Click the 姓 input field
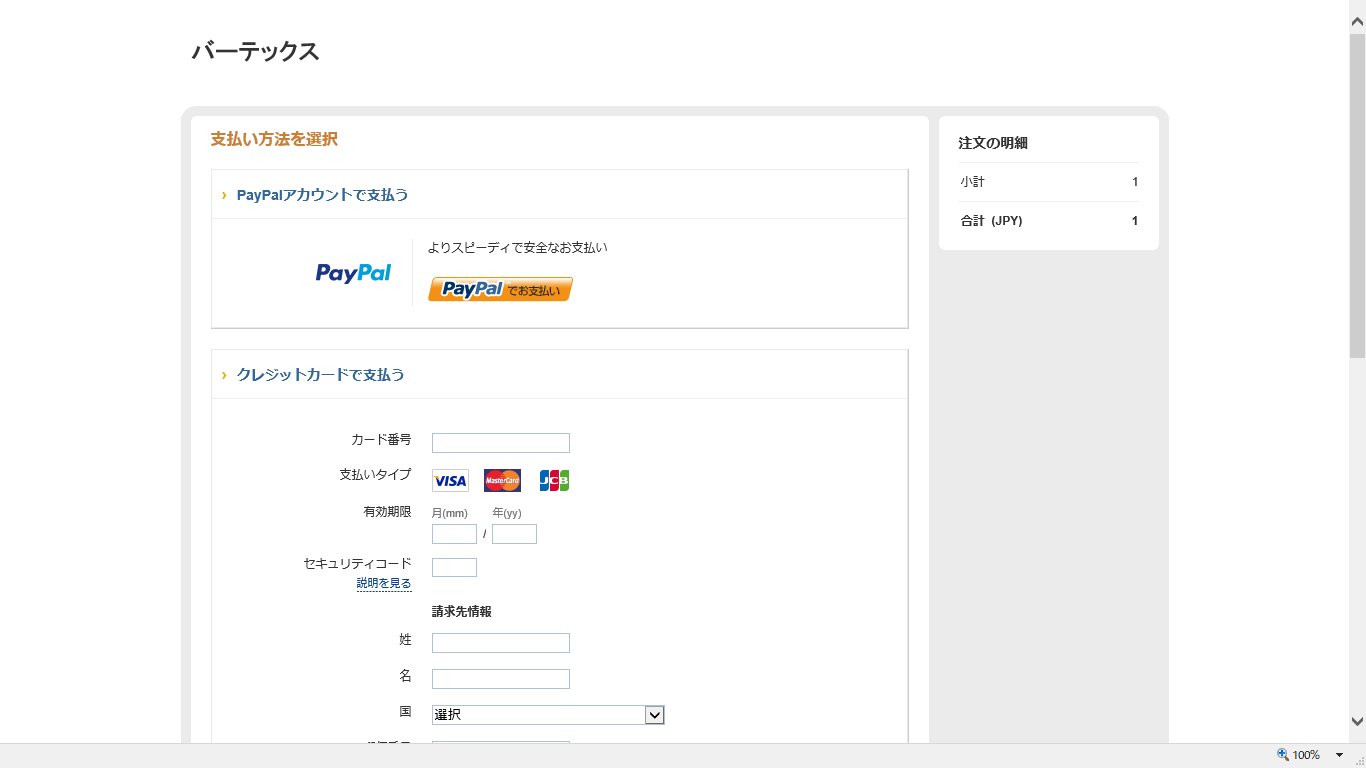The height and width of the screenshot is (768, 1366). click(x=501, y=643)
